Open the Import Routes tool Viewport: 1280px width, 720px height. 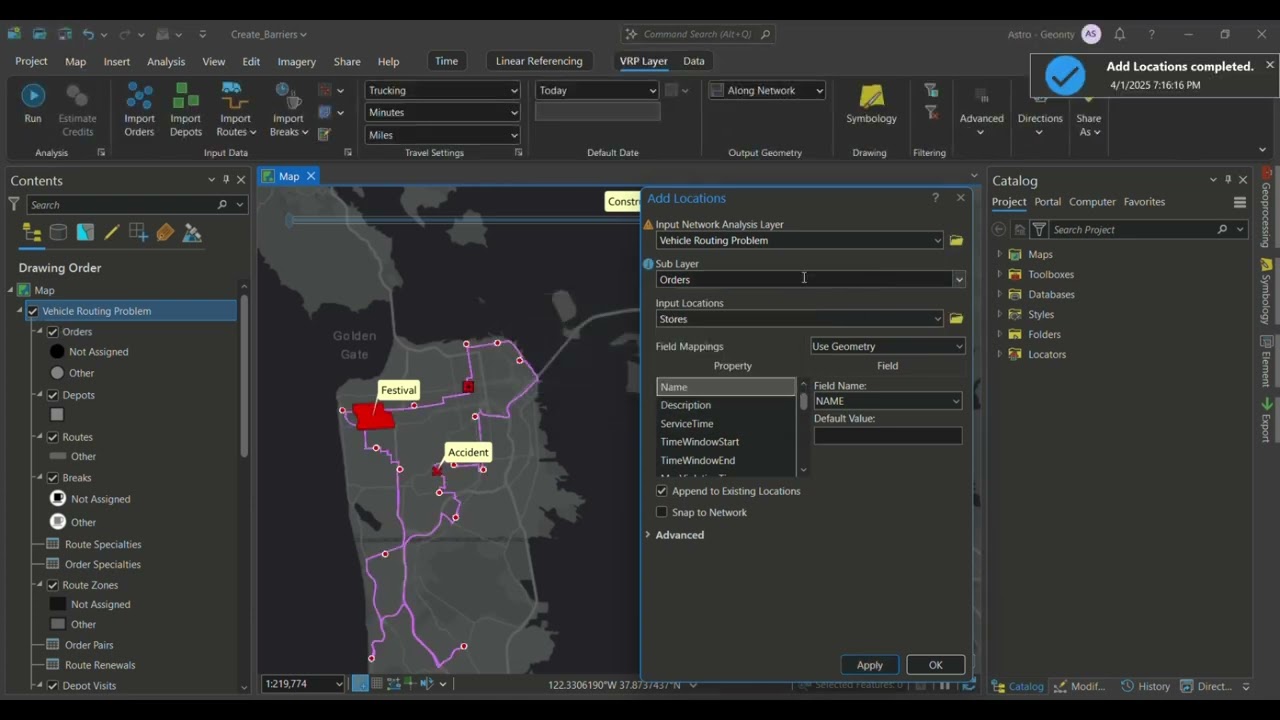235,110
